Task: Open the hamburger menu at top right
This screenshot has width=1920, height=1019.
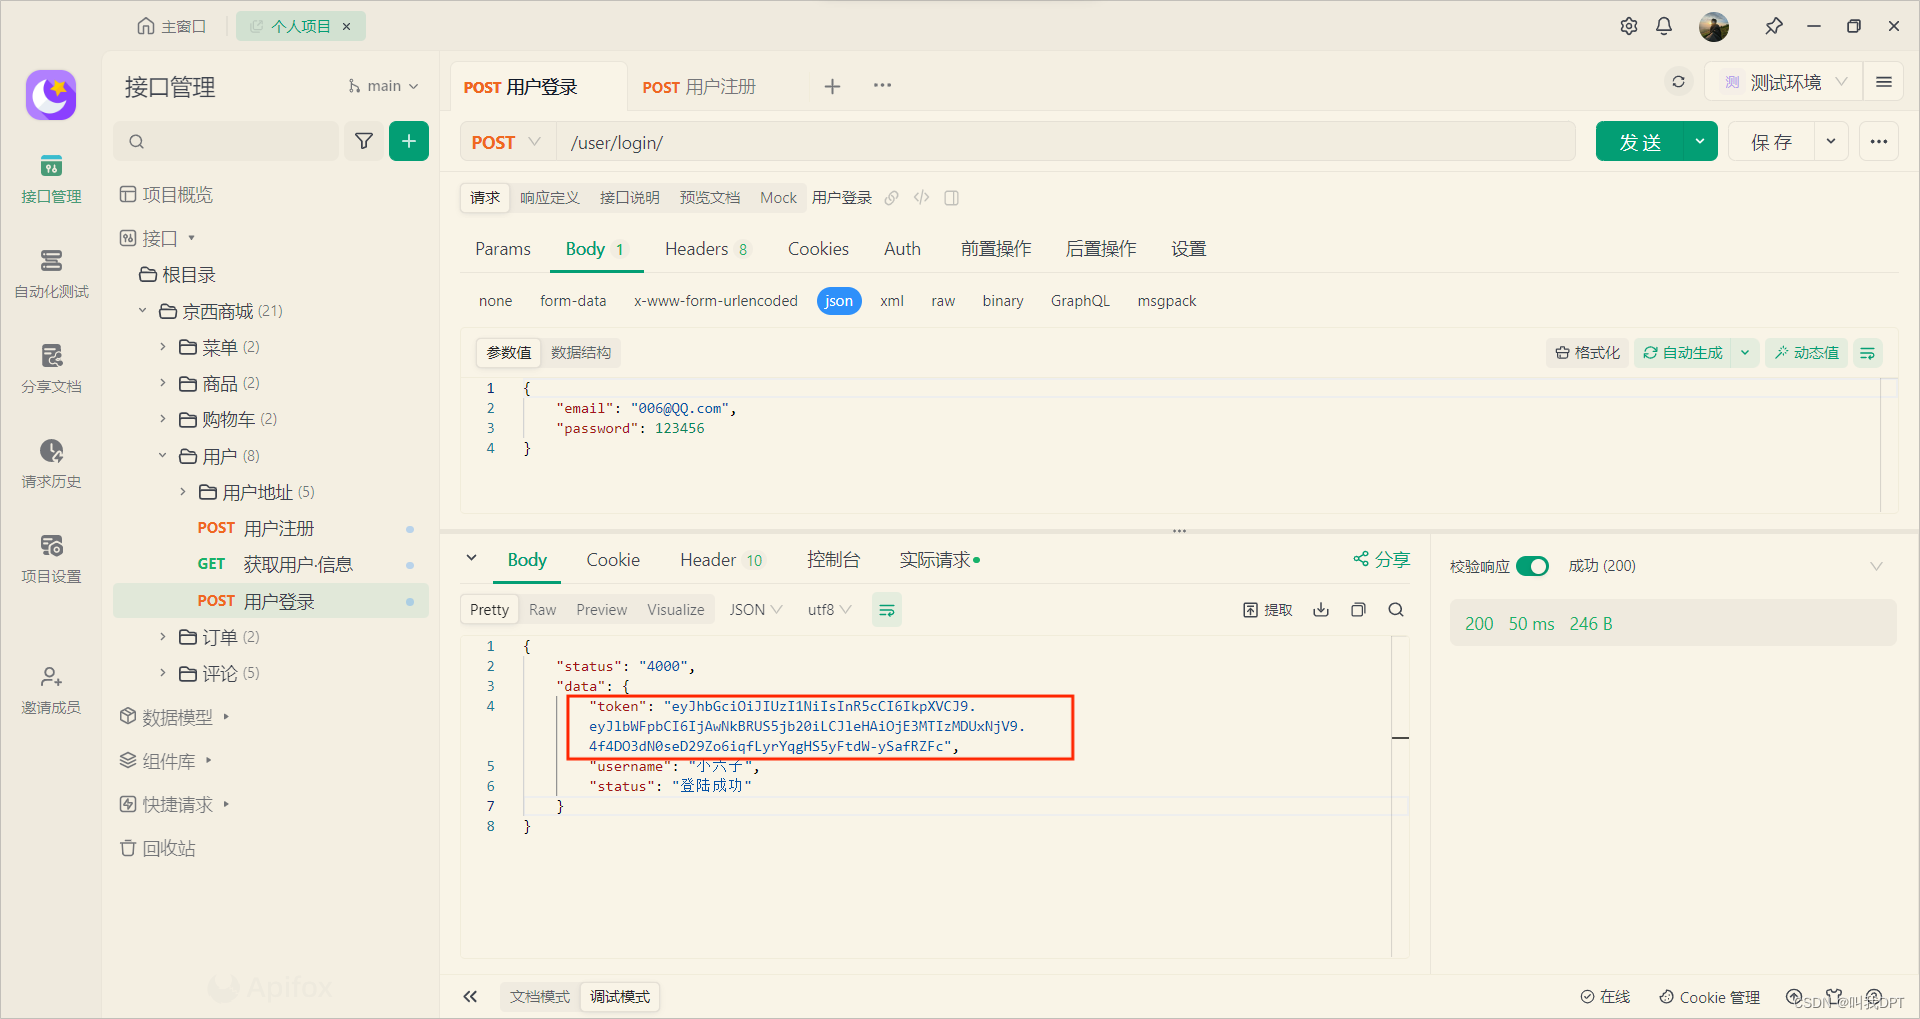Action: [x=1884, y=82]
